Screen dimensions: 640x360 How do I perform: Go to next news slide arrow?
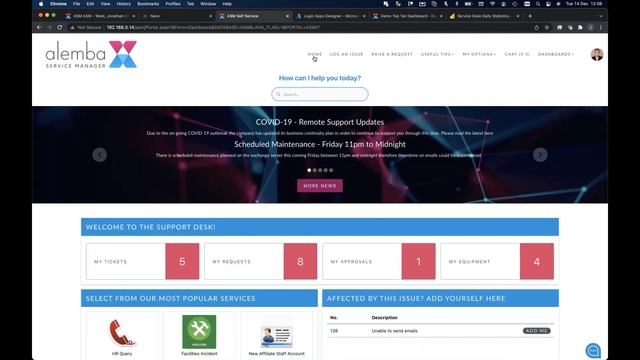click(x=540, y=155)
